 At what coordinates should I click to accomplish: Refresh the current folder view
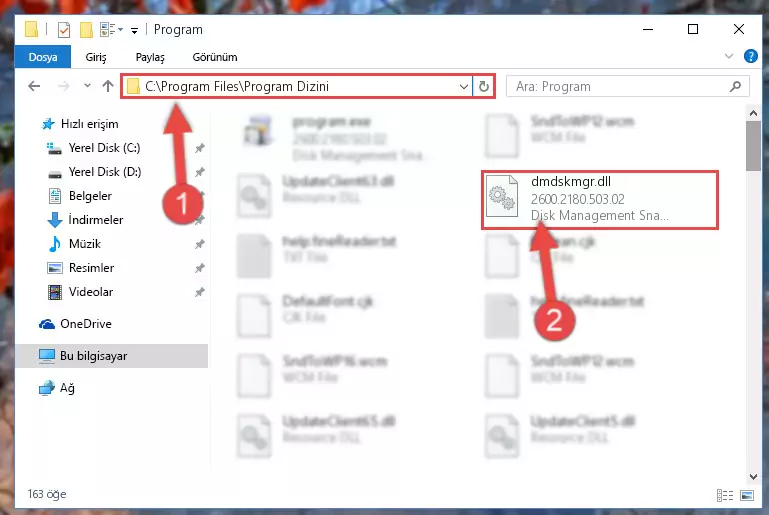(484, 86)
